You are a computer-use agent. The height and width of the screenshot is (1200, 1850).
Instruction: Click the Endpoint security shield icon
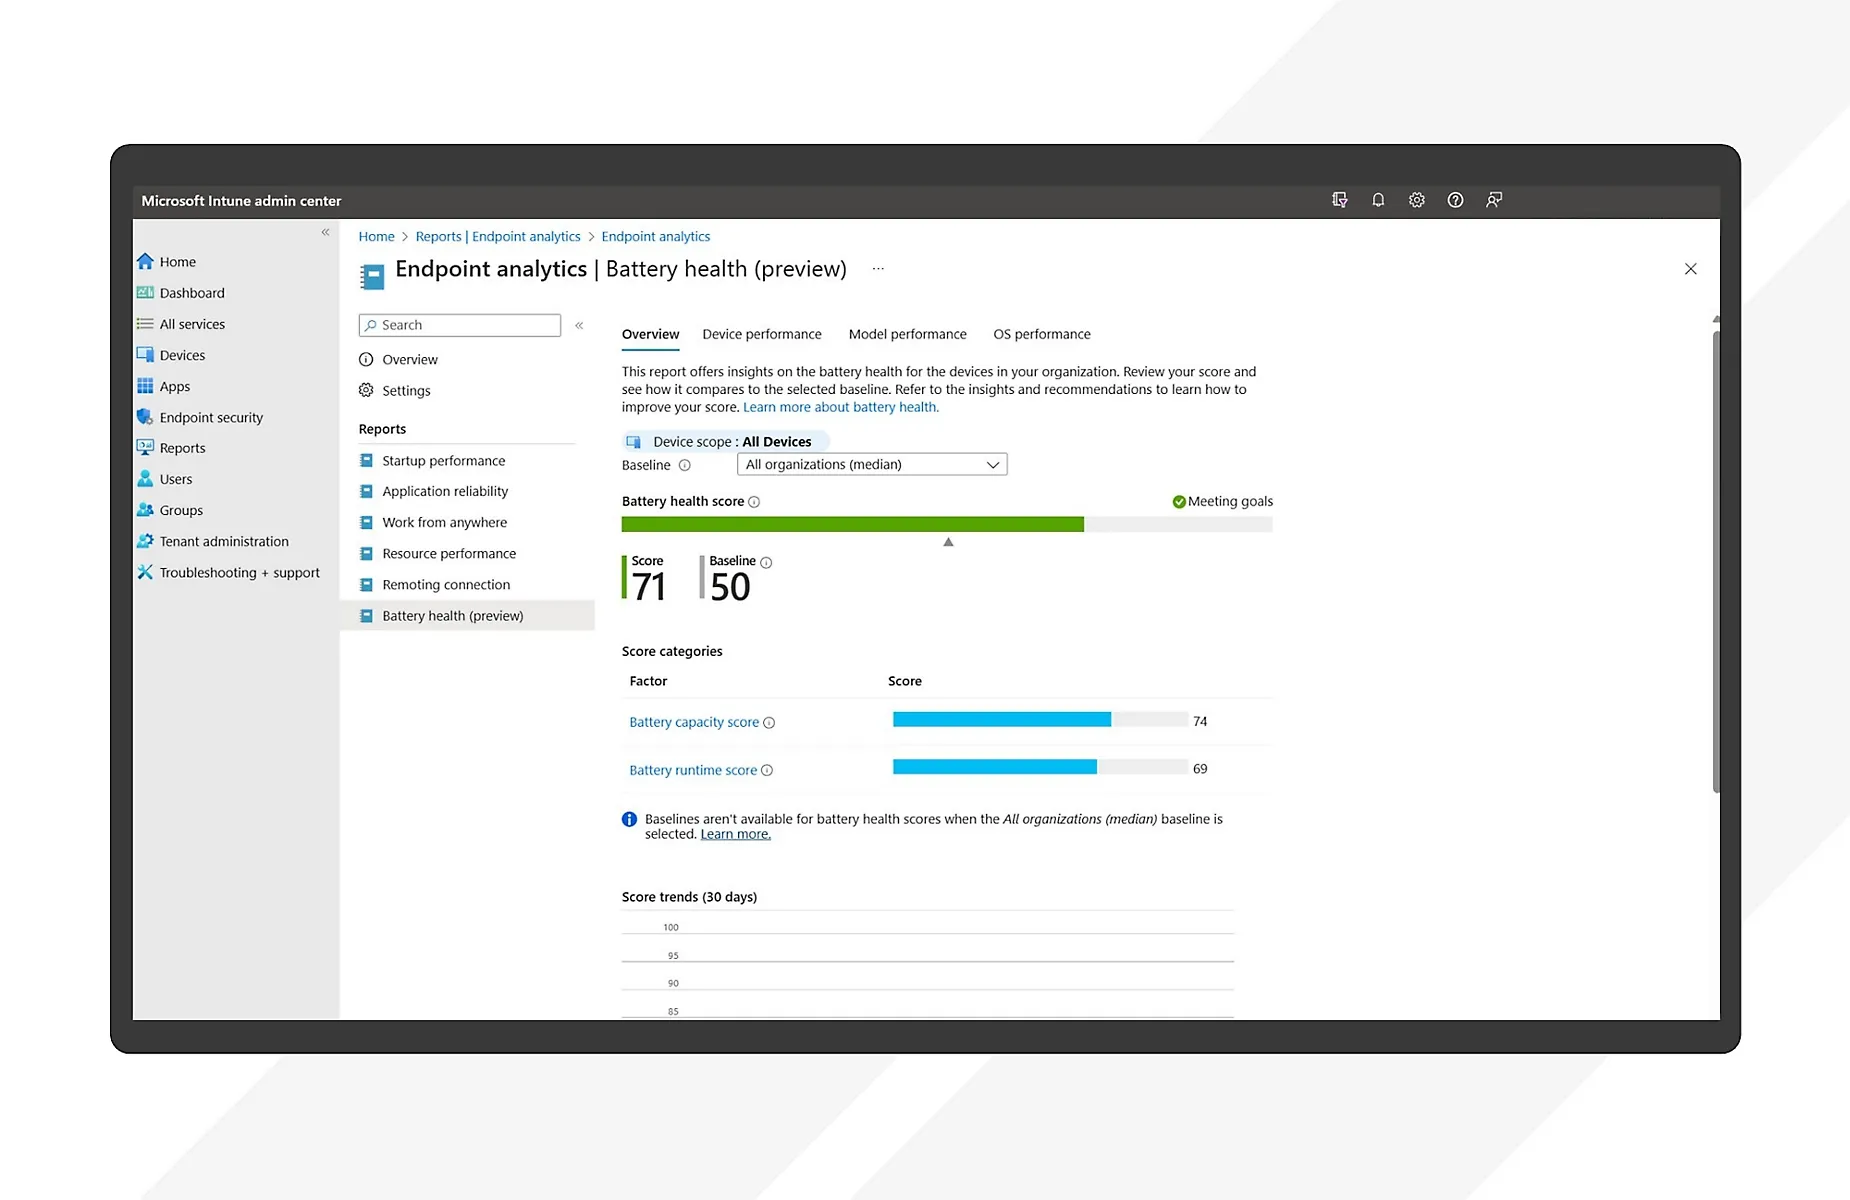tap(145, 417)
